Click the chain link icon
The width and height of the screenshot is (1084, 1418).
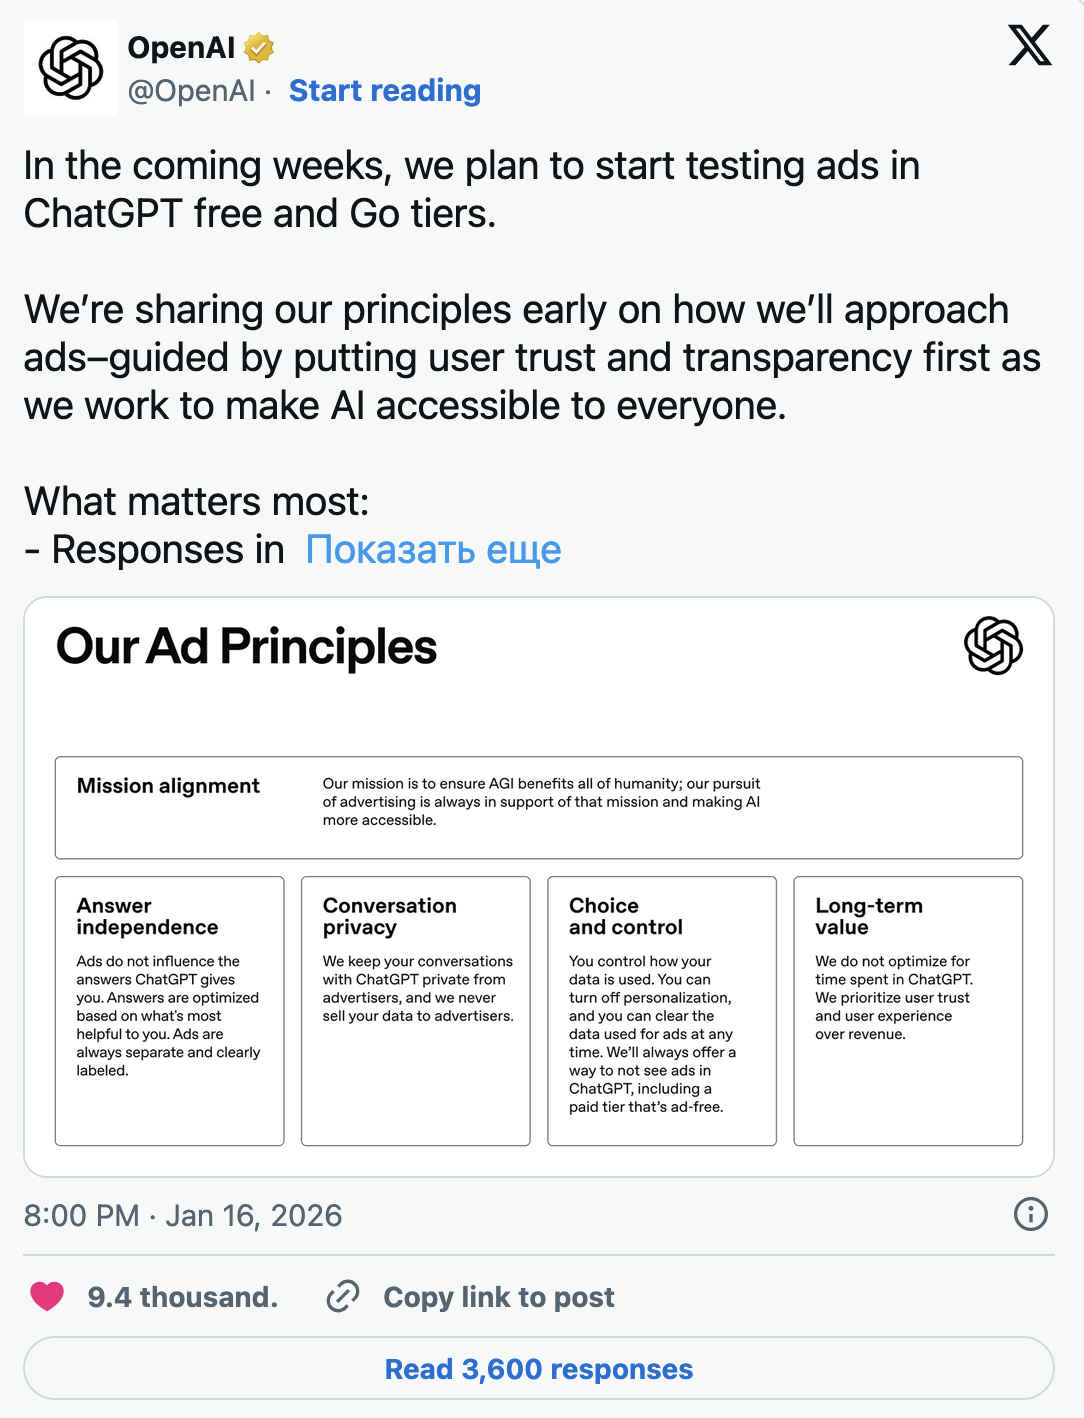click(x=343, y=1297)
